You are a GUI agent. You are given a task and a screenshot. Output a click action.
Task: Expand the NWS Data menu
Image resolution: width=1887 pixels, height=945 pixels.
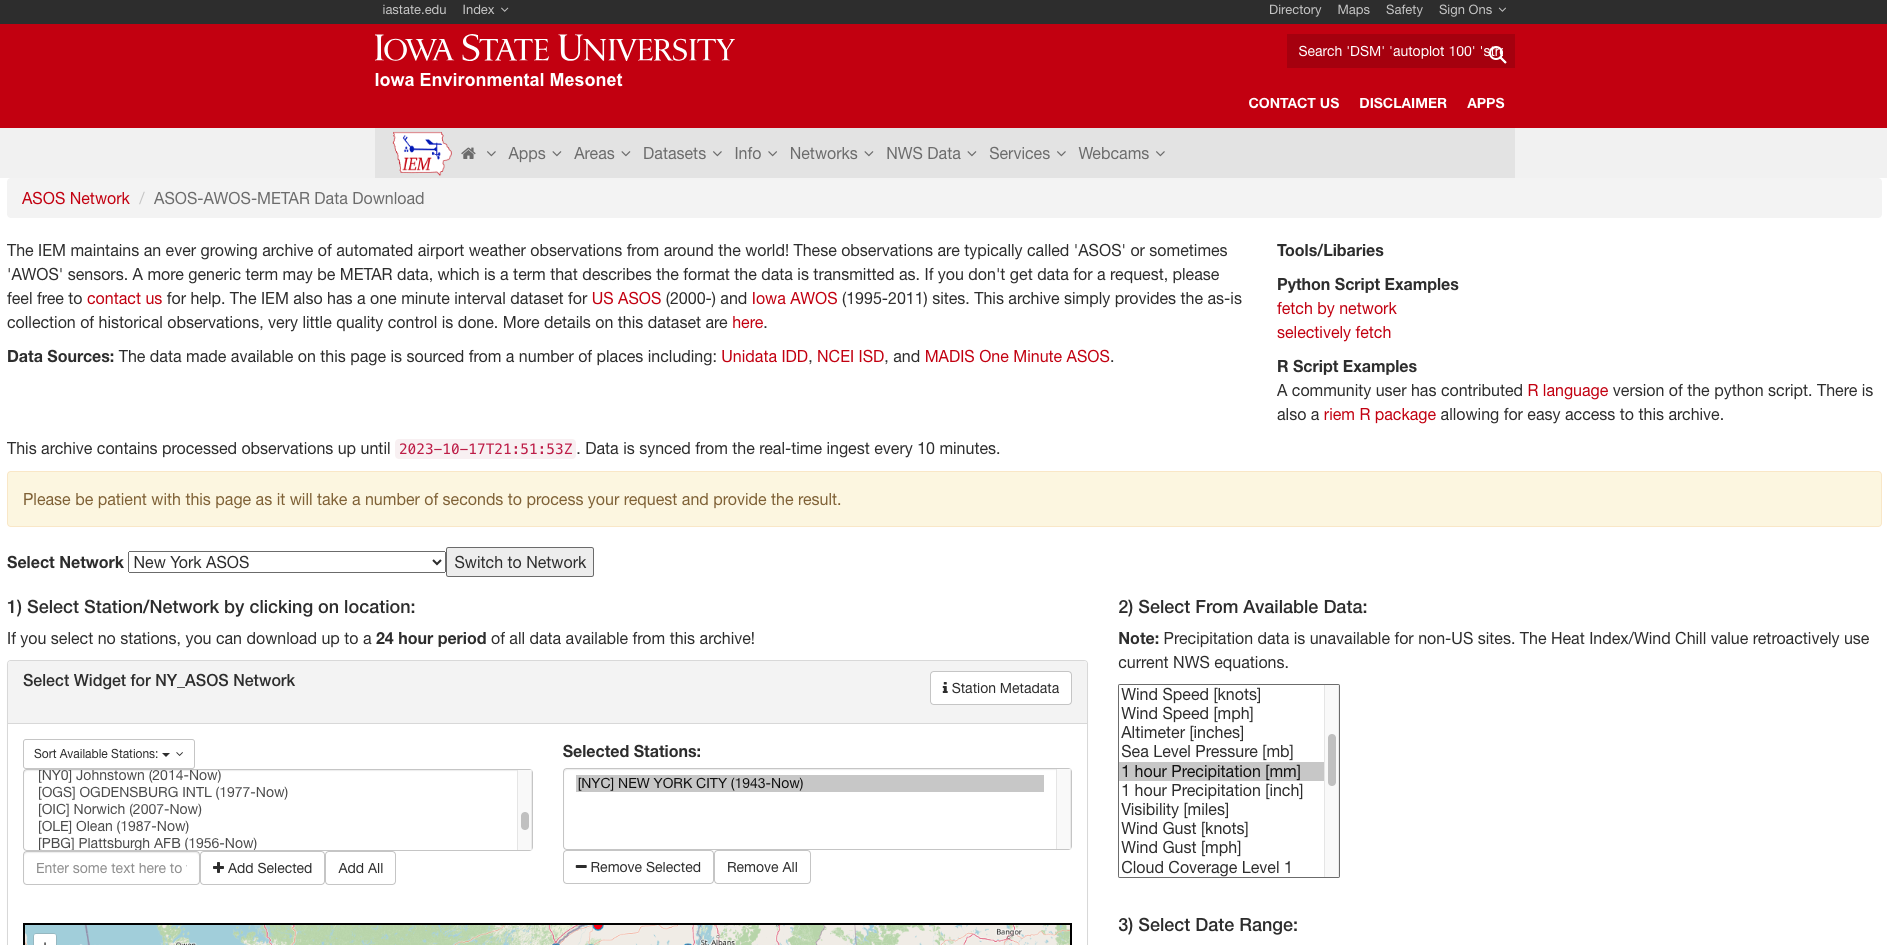[931, 154]
